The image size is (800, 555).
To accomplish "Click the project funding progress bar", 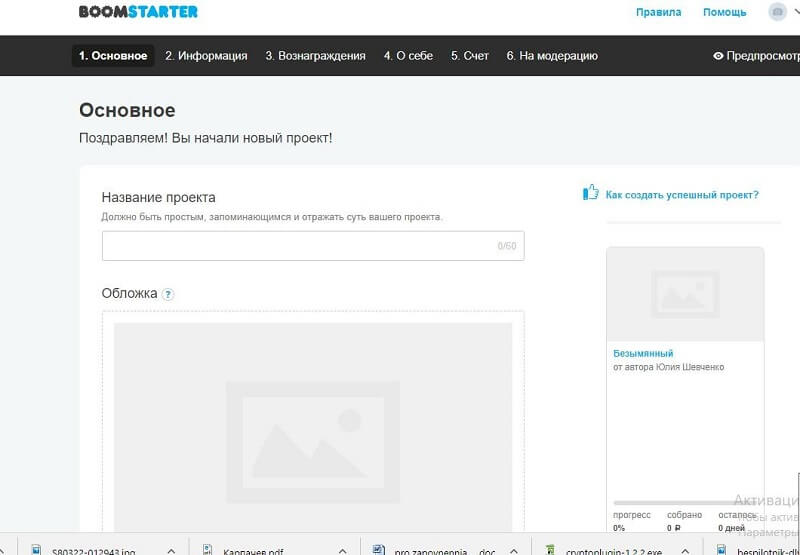I will point(685,502).
